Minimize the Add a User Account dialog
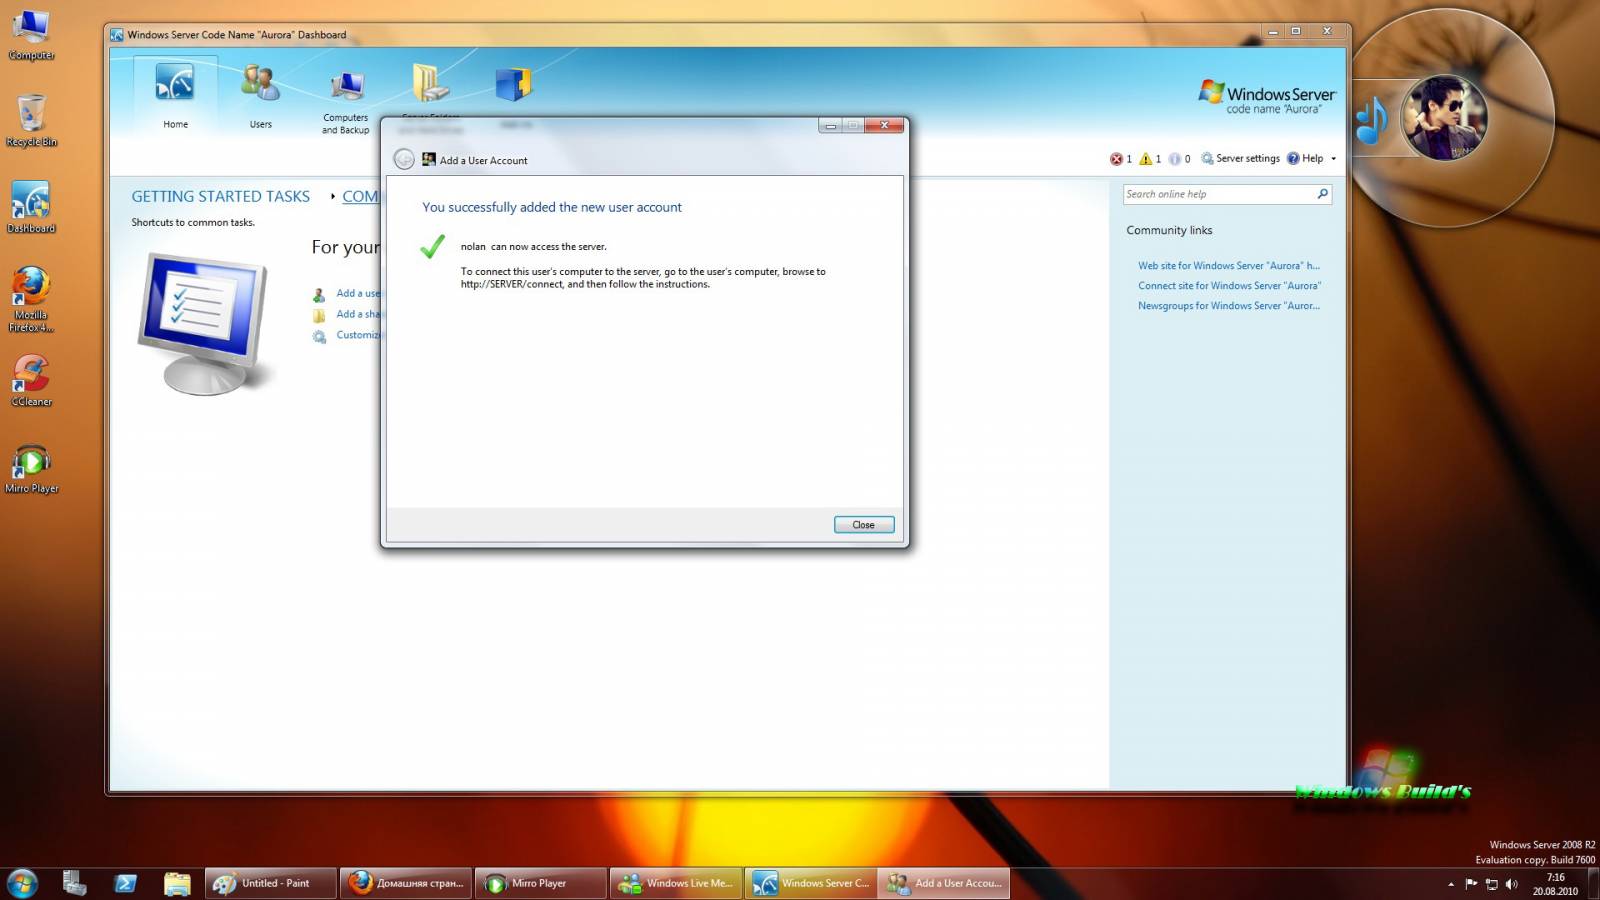 point(830,125)
